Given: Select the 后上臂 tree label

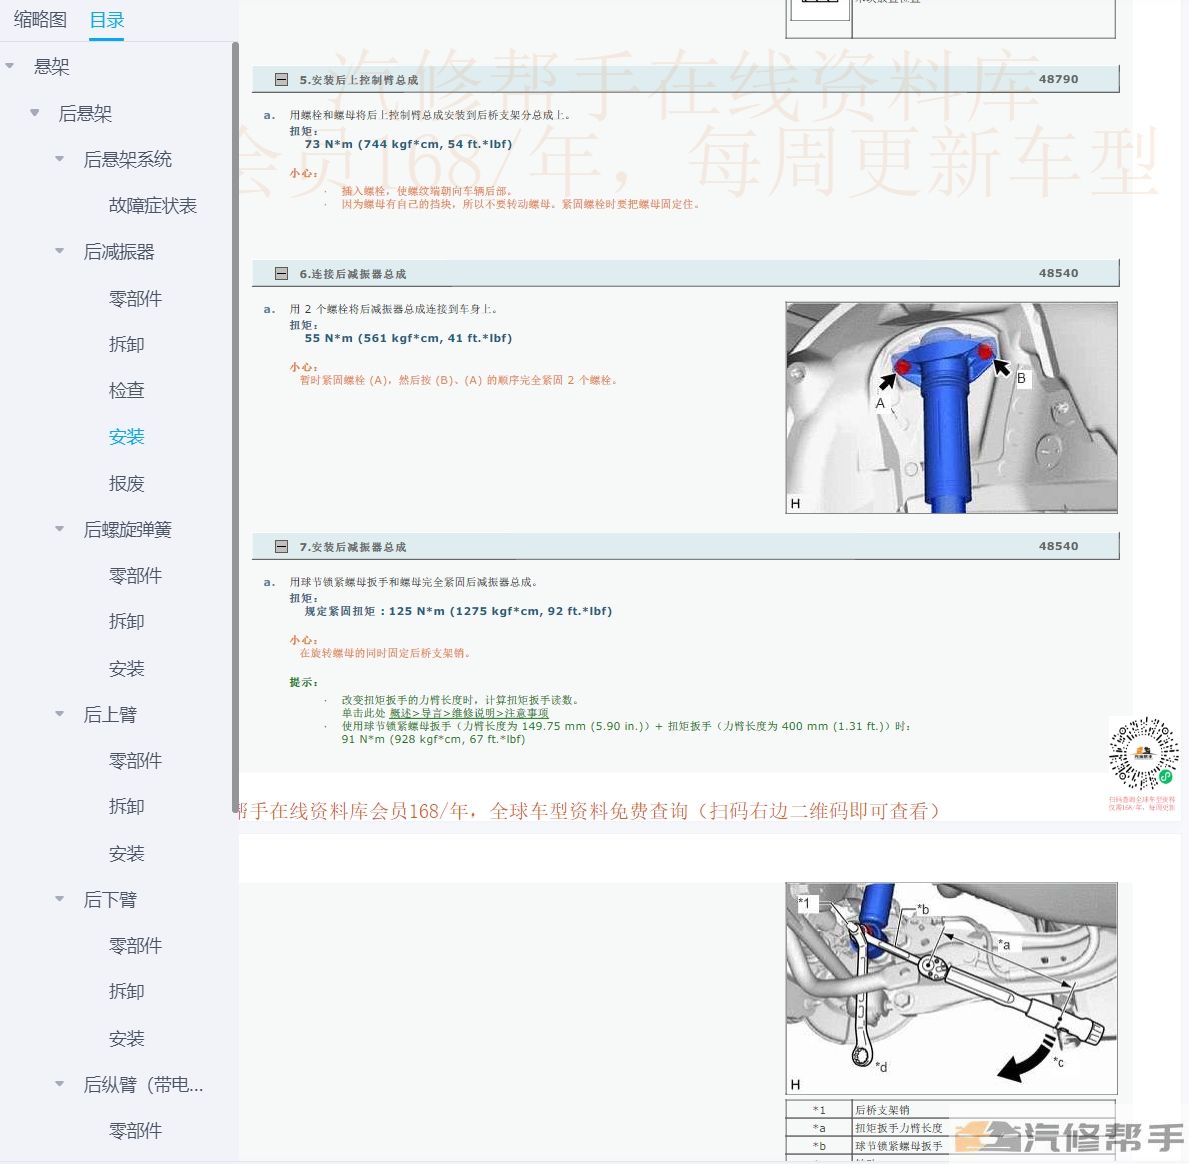Looking at the screenshot, I should click(x=110, y=714).
